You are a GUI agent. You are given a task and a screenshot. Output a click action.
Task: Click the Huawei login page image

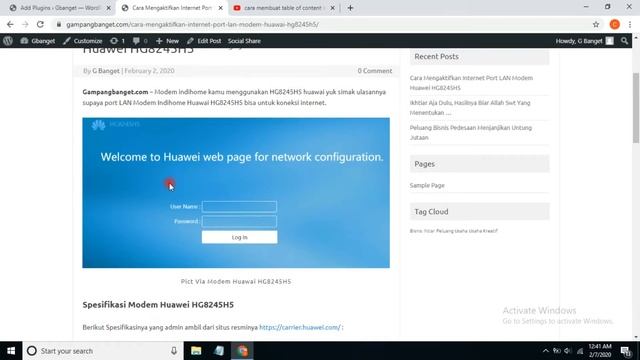(236, 193)
